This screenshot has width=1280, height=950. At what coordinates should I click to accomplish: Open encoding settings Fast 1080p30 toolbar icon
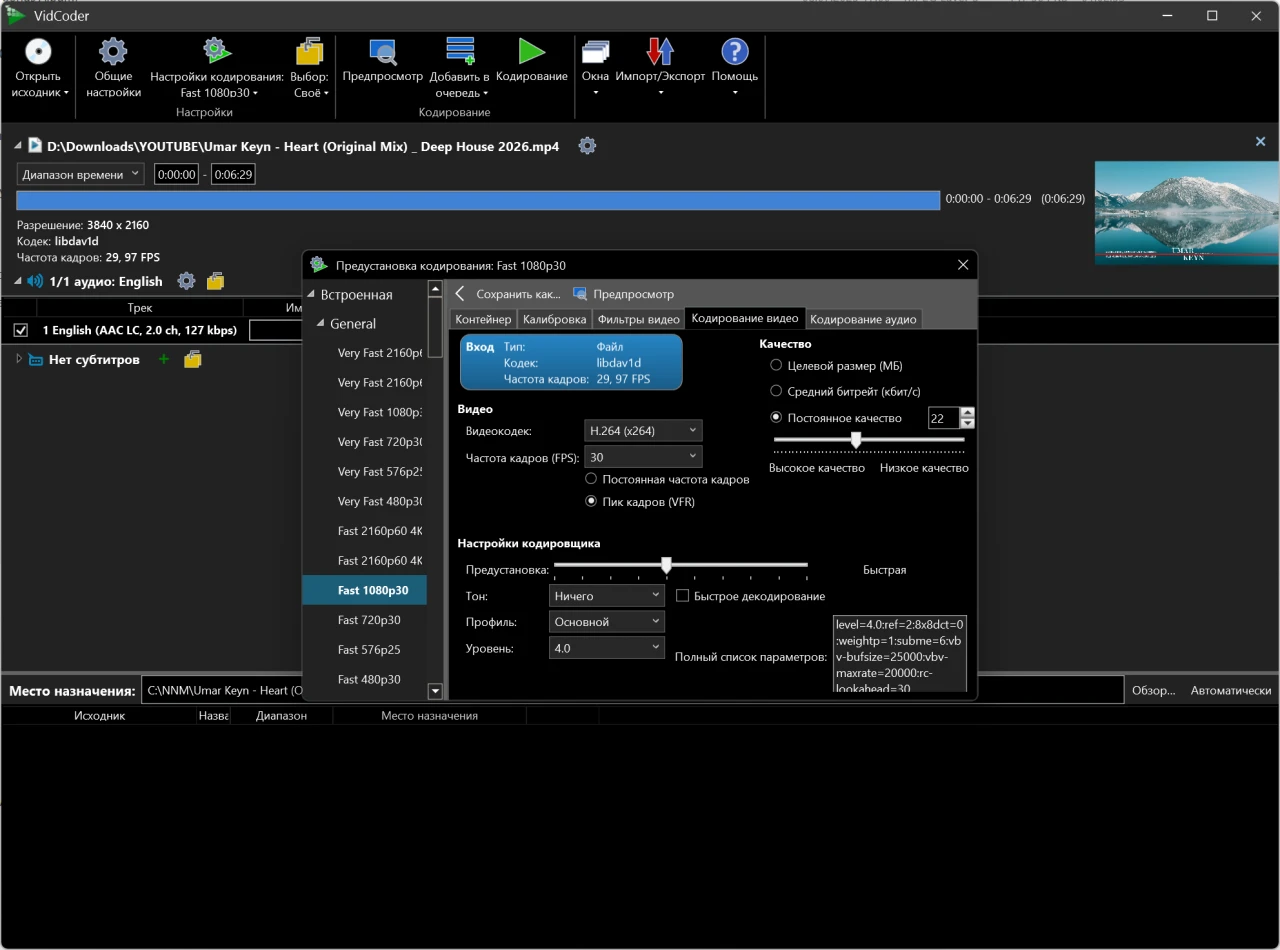[x=217, y=52]
